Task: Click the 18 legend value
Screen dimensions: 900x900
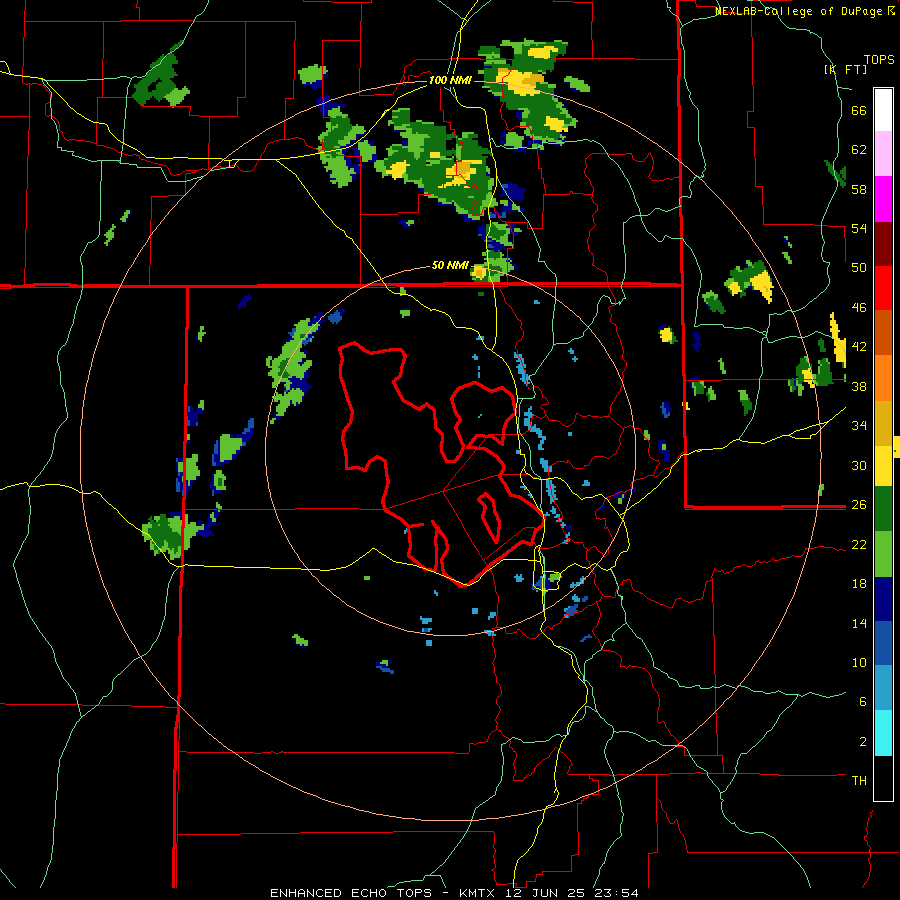Action: point(859,584)
